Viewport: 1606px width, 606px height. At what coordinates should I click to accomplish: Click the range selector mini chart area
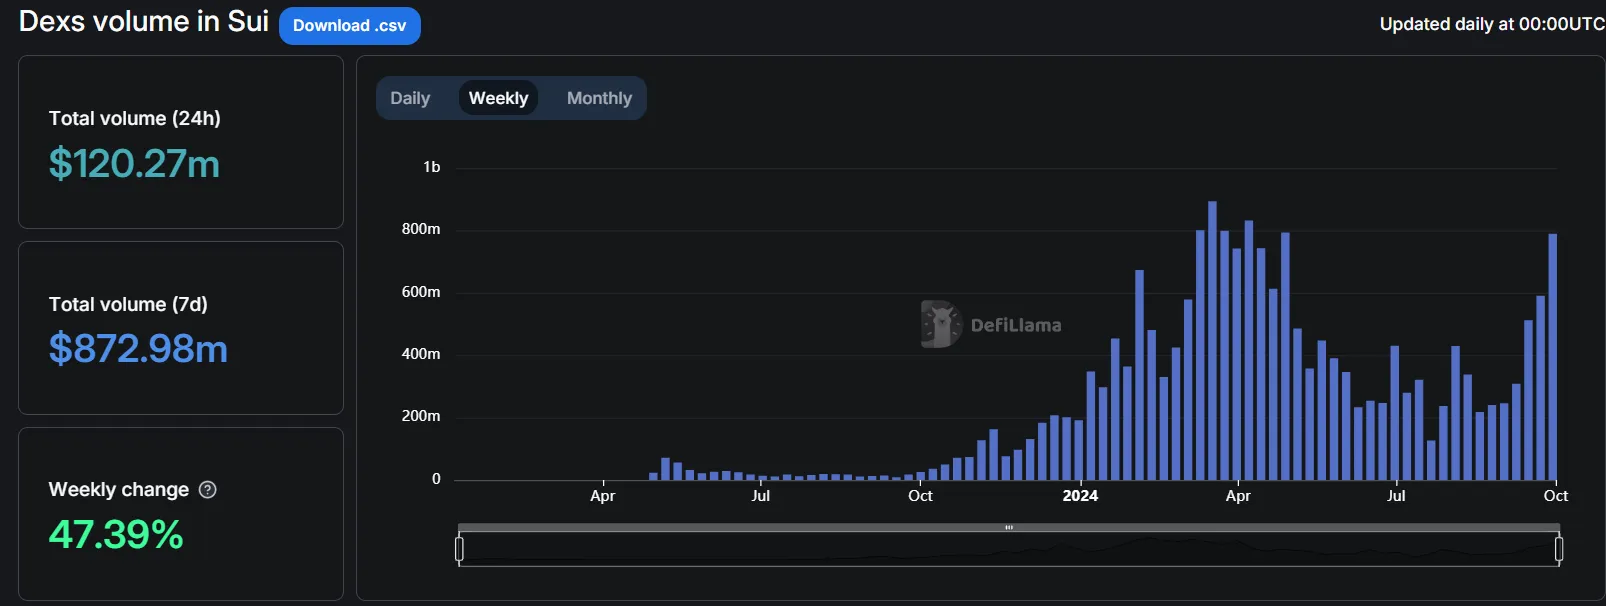(x=1009, y=549)
